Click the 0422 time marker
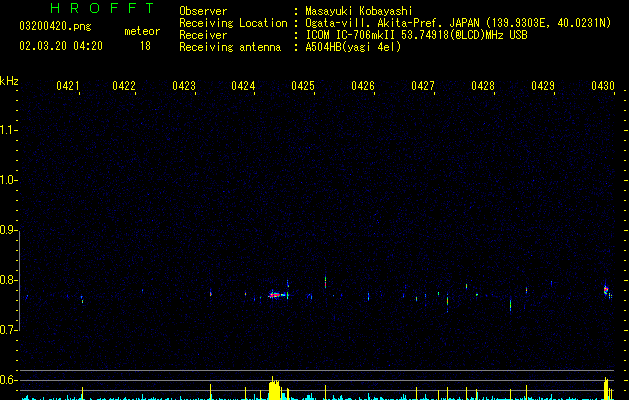The image size is (629, 400). pyautogui.click(x=124, y=86)
